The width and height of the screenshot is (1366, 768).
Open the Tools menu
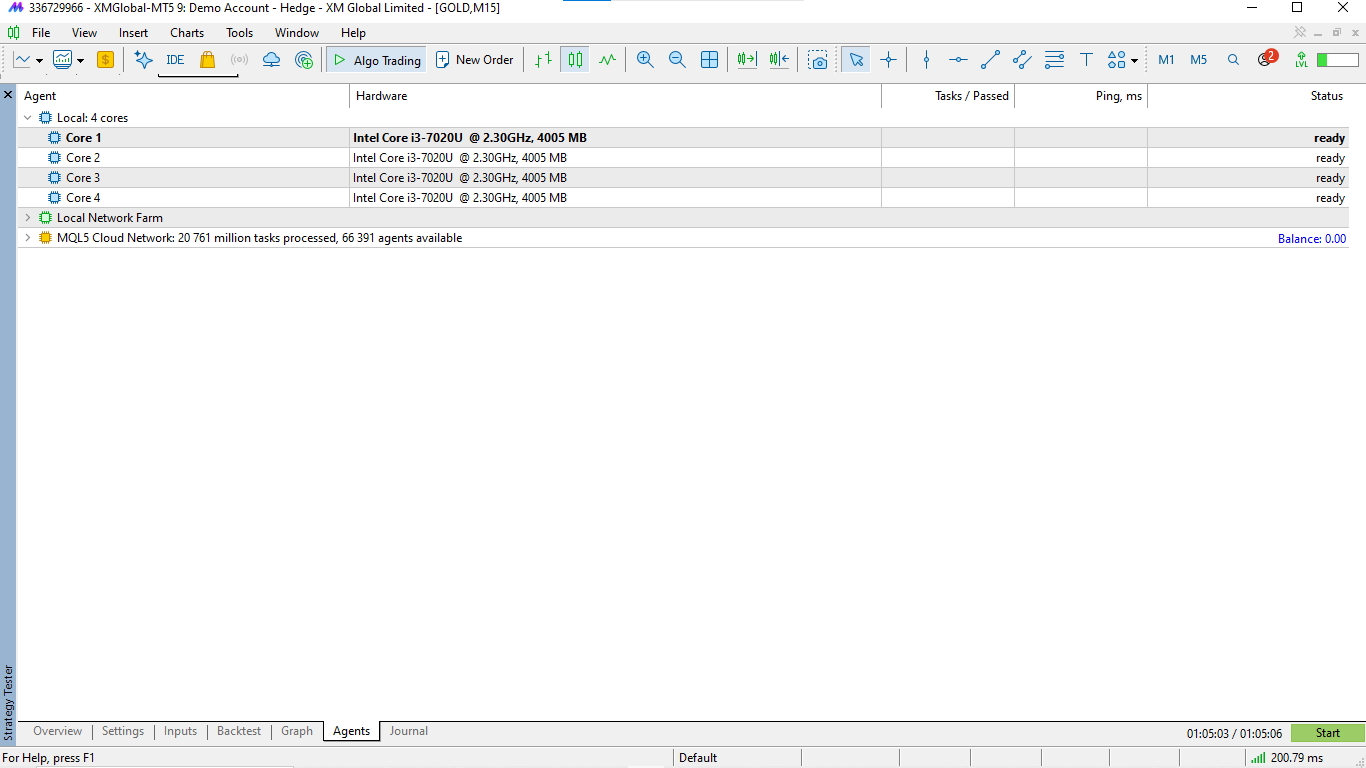coord(239,33)
